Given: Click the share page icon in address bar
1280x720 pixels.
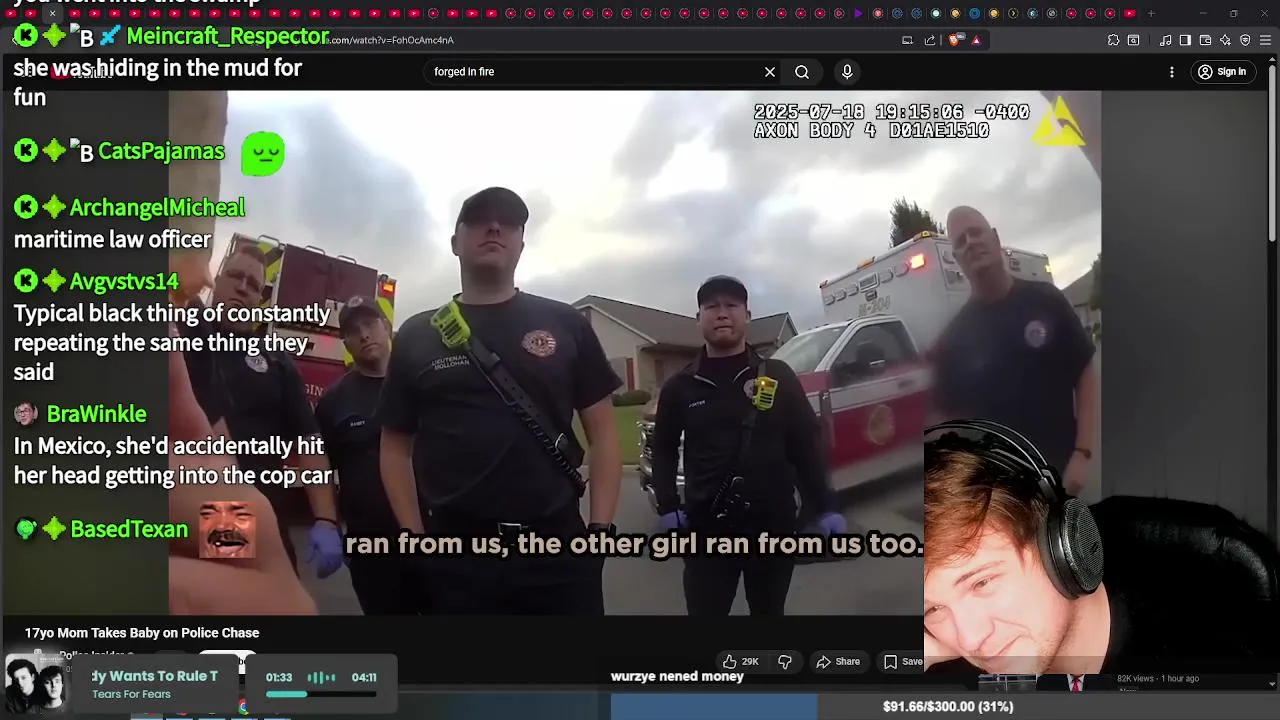Looking at the screenshot, I should 930,40.
